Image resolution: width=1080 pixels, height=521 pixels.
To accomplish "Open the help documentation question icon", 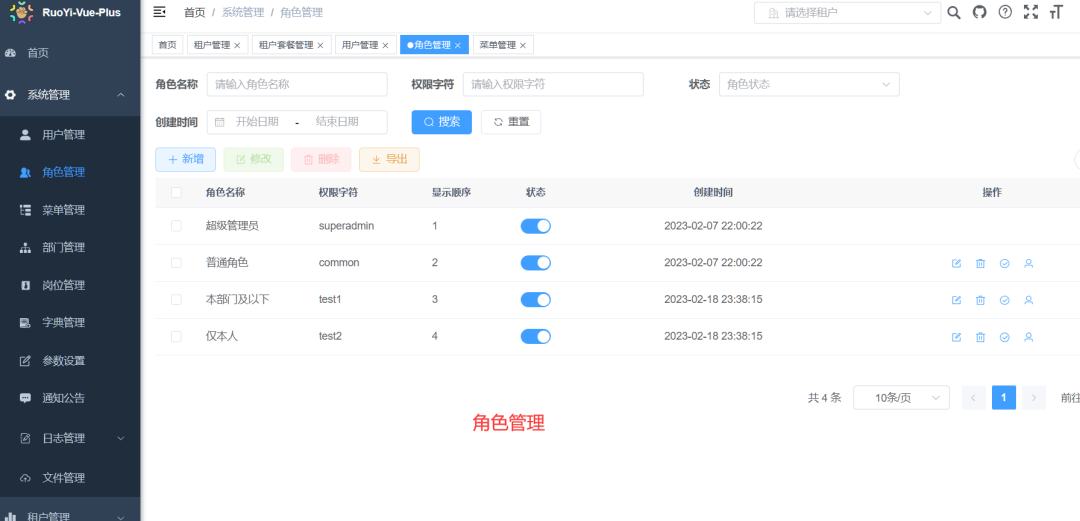I will point(1005,12).
